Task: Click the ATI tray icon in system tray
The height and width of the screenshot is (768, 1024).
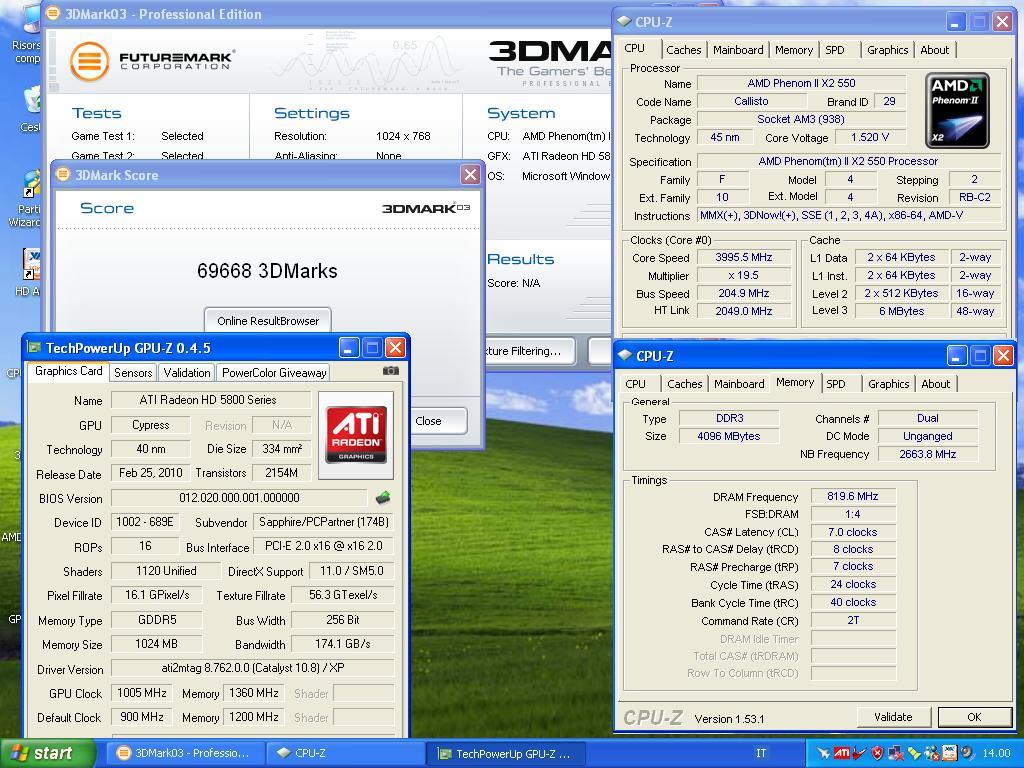Action: pyautogui.click(x=842, y=753)
